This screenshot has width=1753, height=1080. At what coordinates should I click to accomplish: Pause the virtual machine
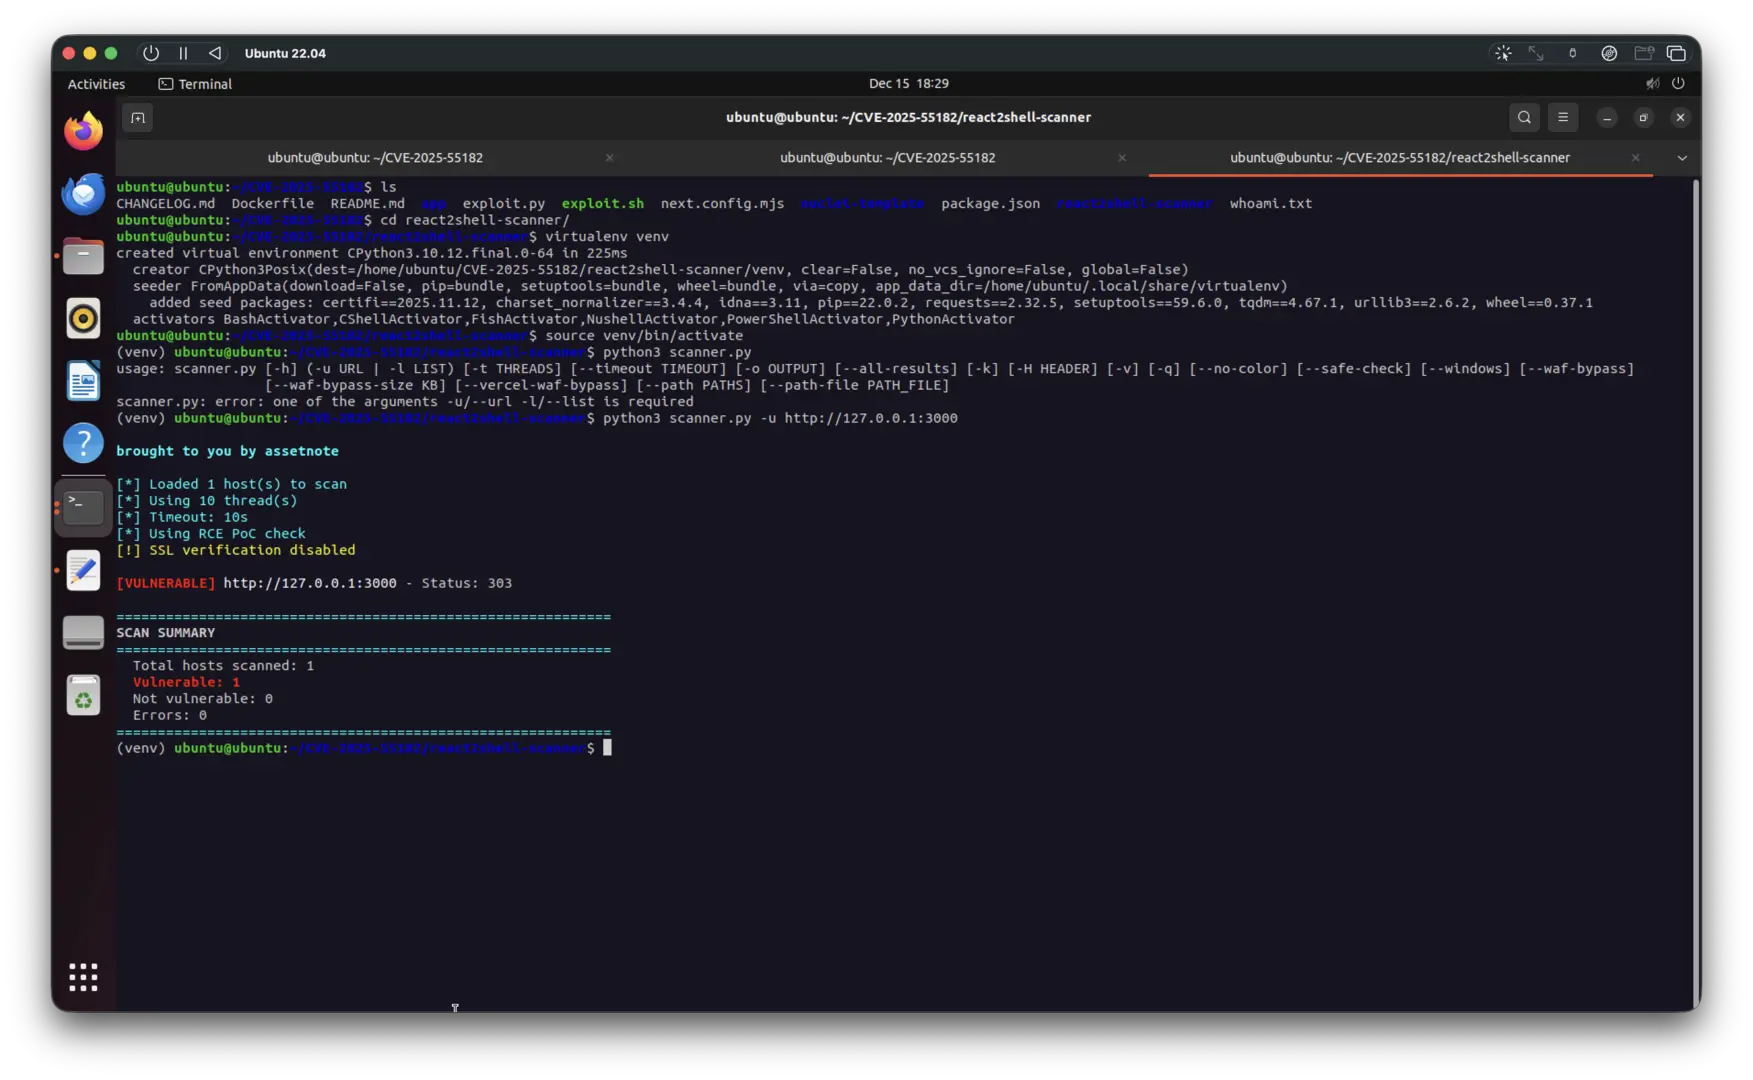click(183, 53)
